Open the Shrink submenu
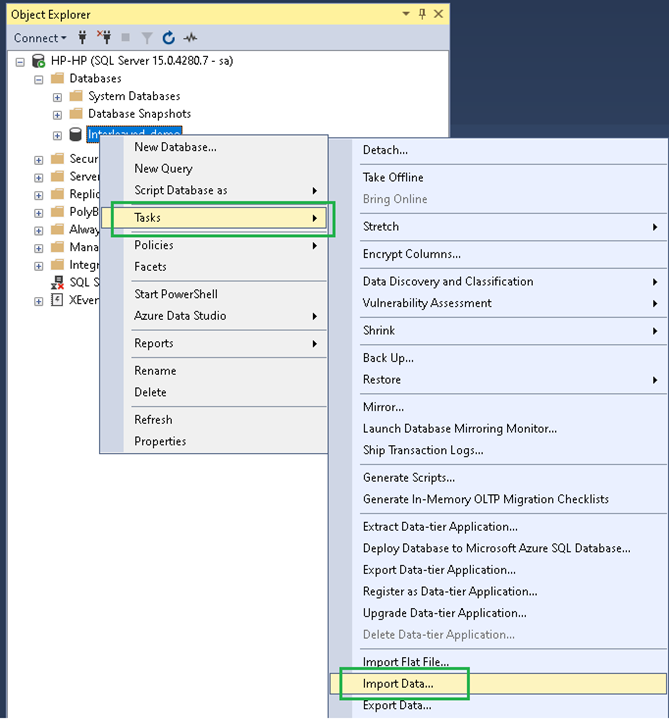This screenshot has width=669, height=720. (498, 331)
